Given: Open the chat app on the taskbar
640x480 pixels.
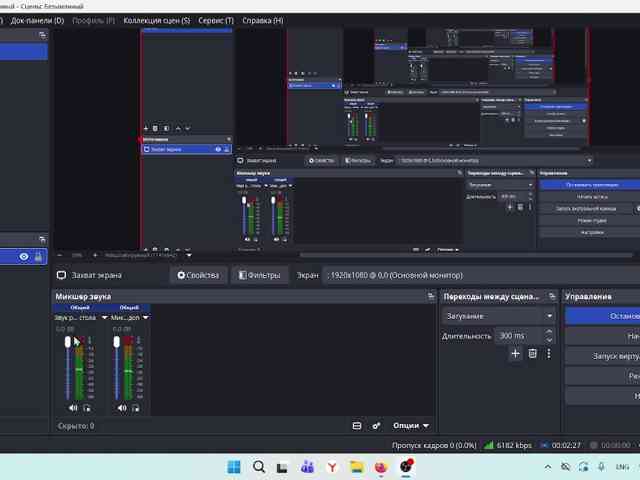Looking at the screenshot, I should 307,467.
